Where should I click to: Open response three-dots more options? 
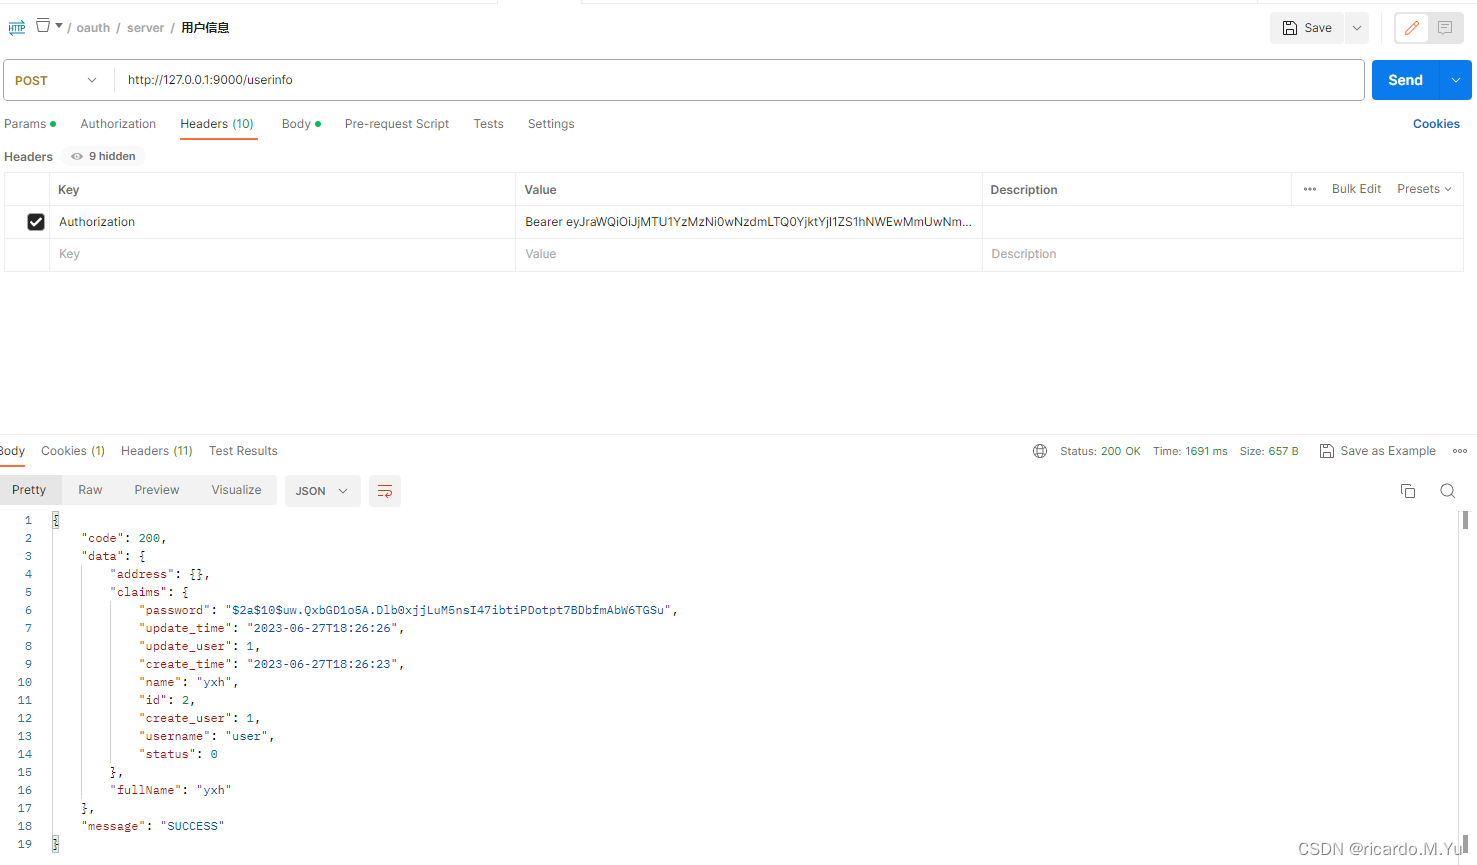(x=1460, y=451)
